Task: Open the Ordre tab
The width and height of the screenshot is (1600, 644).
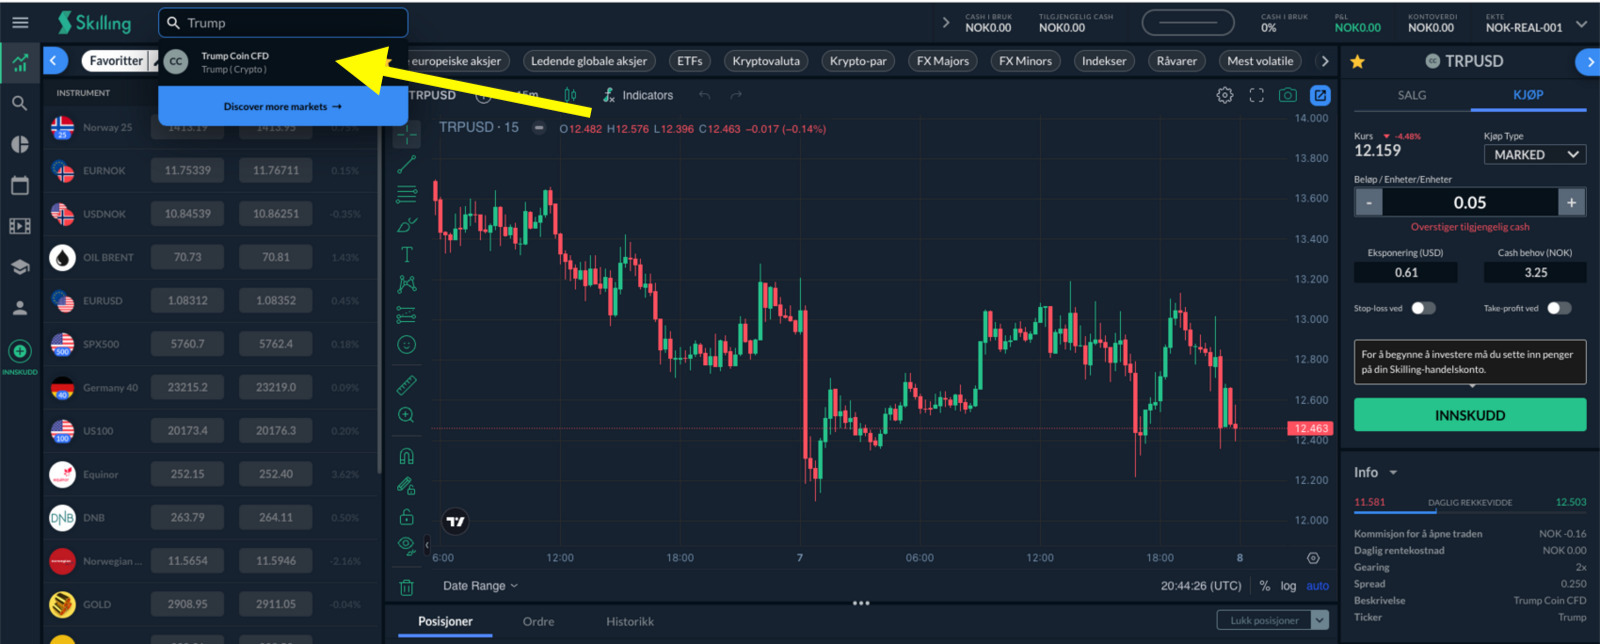Action: 538,622
